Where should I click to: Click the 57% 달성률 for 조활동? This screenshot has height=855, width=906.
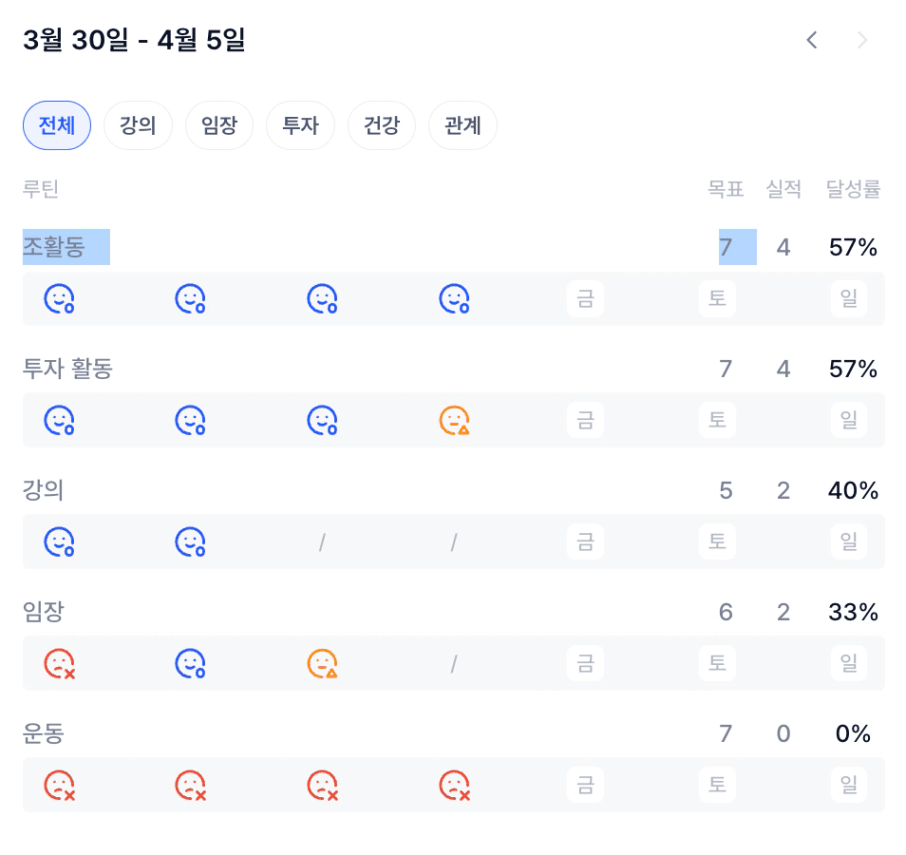(853, 247)
